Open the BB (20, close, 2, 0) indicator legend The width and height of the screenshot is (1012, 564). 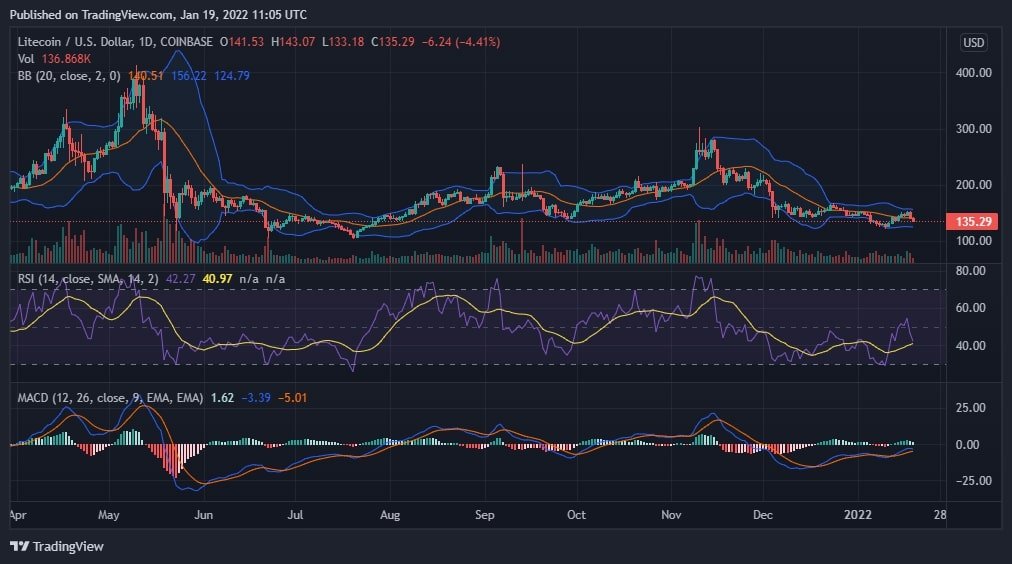click(69, 76)
